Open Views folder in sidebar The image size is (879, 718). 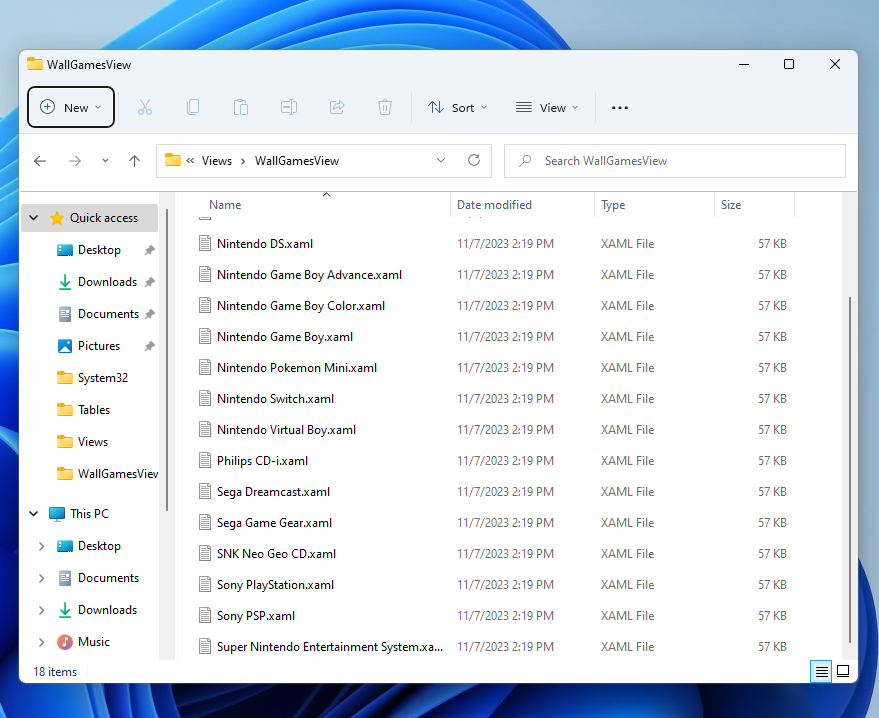click(92, 442)
